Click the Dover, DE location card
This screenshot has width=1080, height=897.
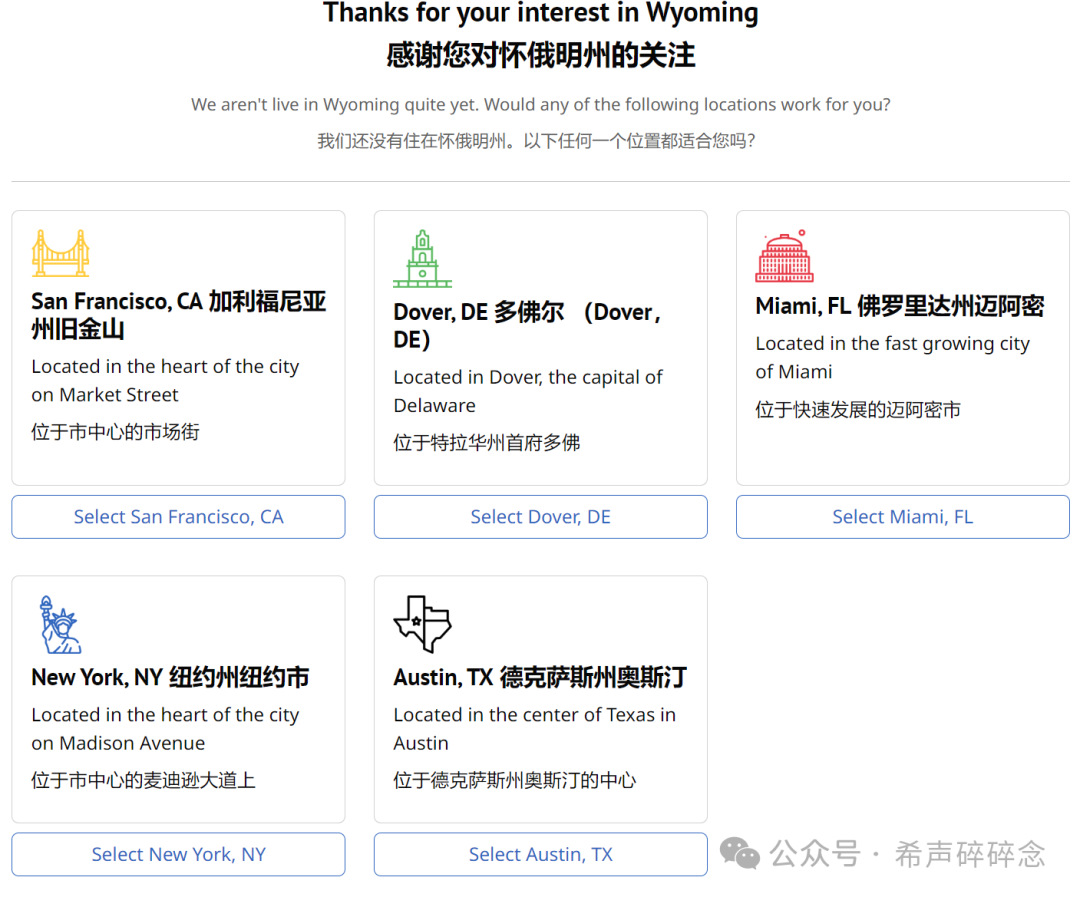coord(540,347)
